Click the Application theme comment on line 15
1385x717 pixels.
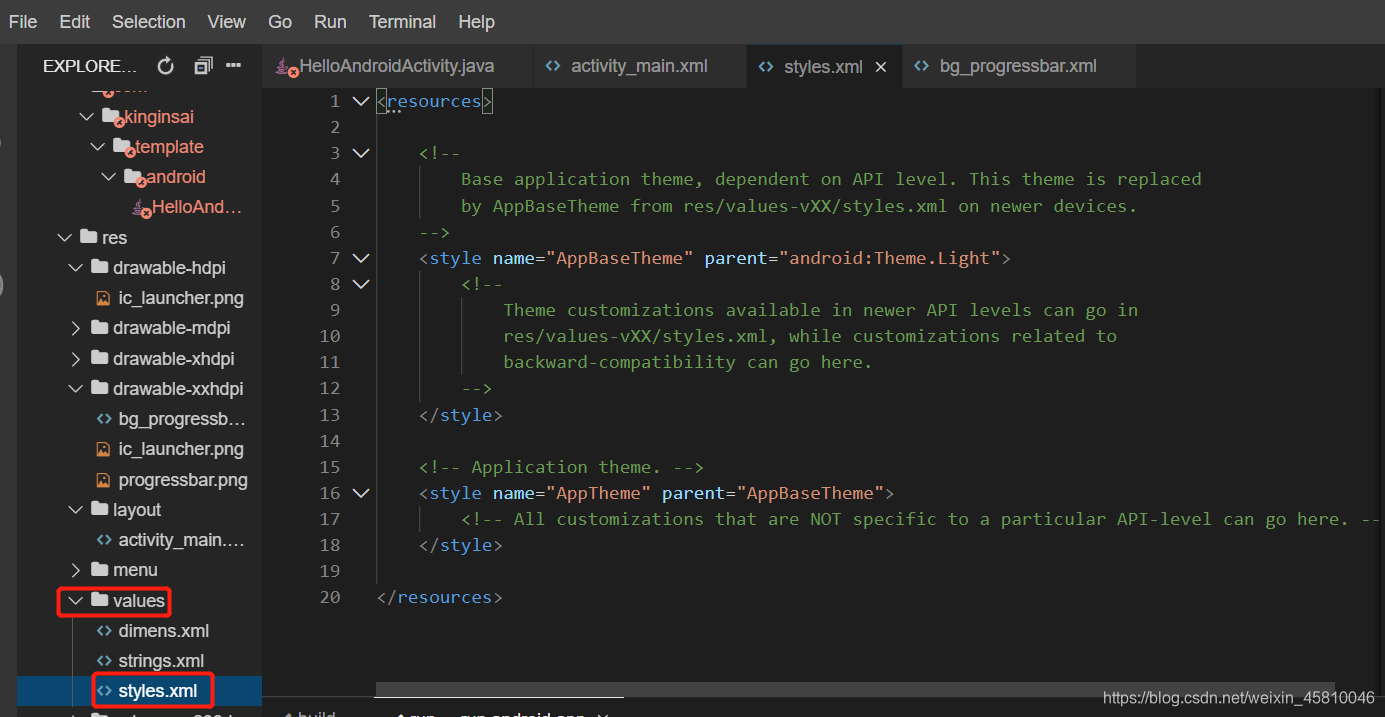562,467
